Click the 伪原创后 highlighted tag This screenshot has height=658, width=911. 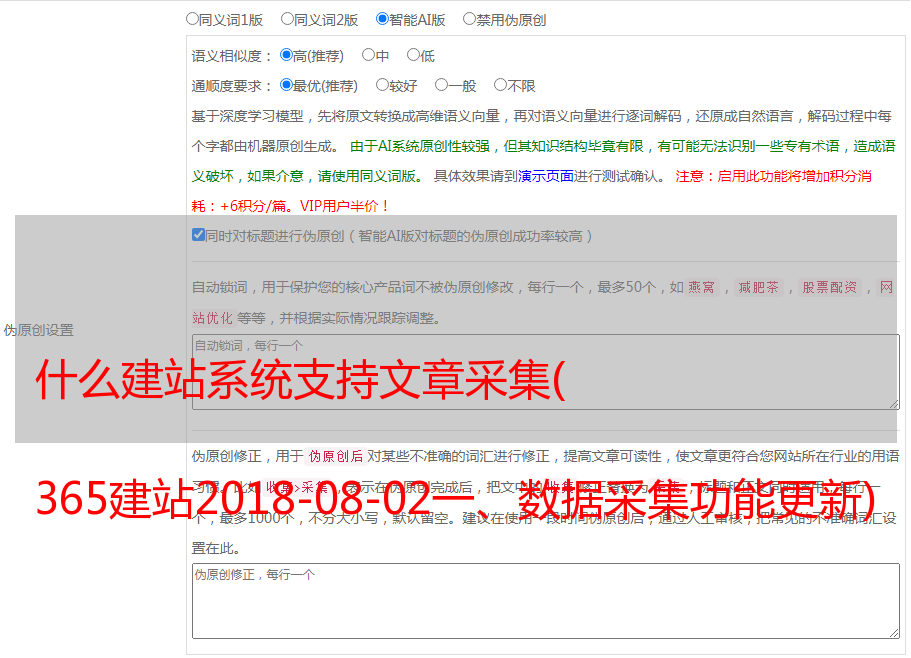click(336, 456)
